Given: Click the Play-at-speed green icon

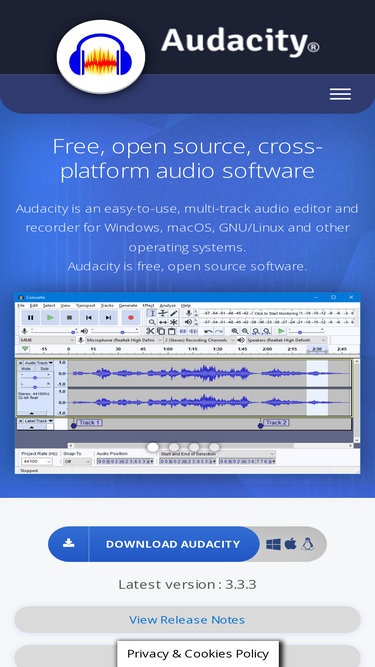Looking at the screenshot, I should [281, 331].
